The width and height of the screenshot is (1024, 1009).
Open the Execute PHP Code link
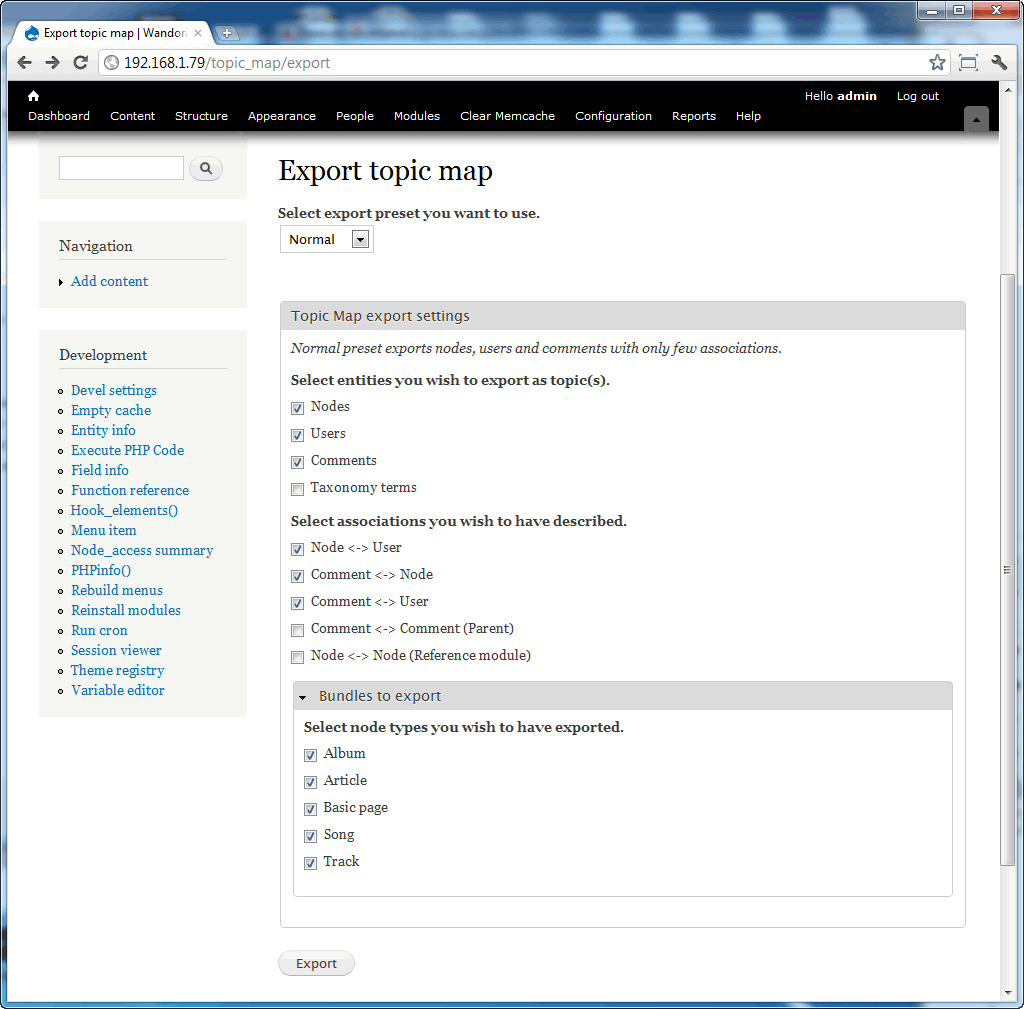tap(127, 450)
